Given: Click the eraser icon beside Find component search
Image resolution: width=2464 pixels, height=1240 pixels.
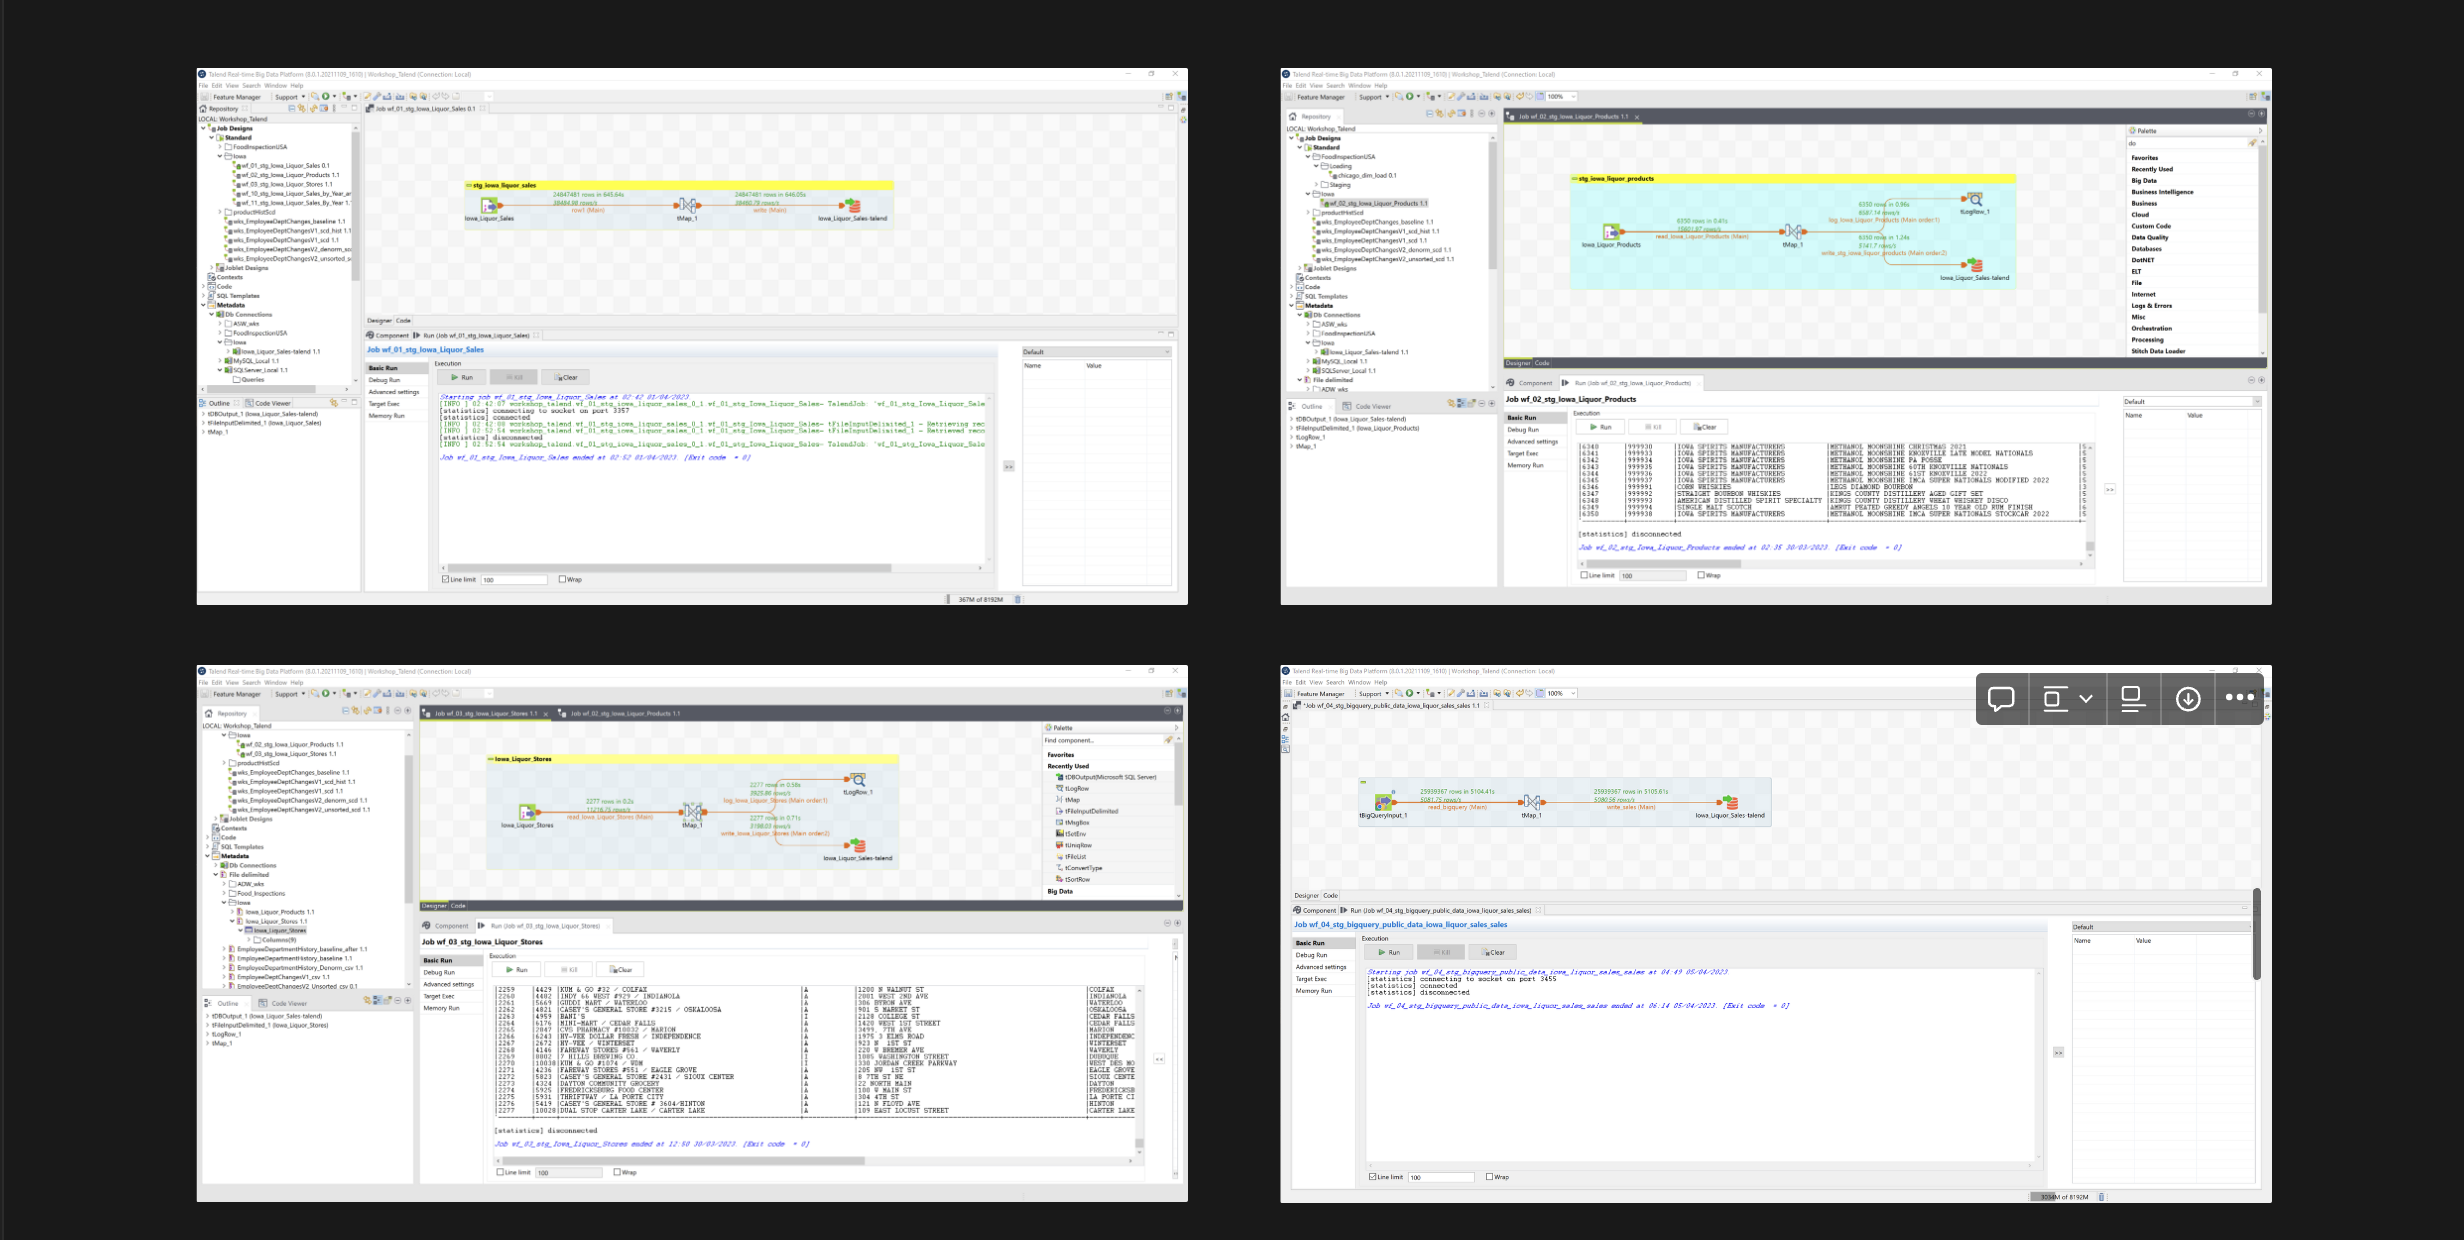Looking at the screenshot, I should (1169, 740).
